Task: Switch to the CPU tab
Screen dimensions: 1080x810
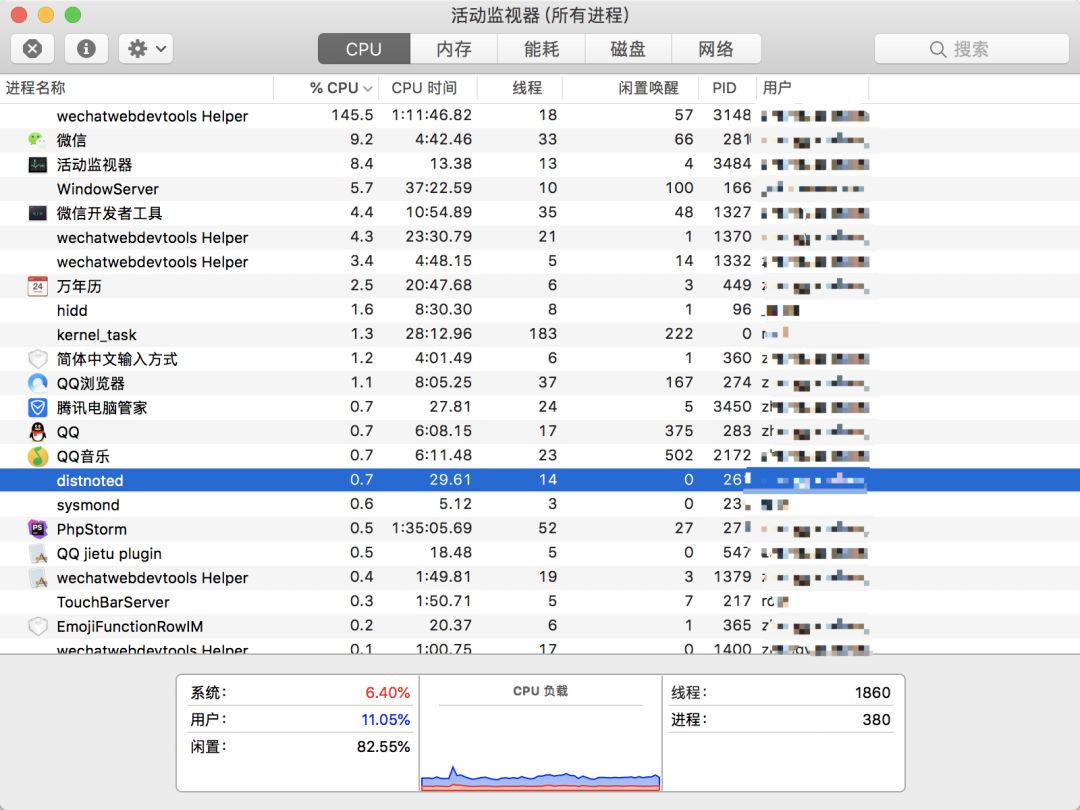Action: (364, 49)
